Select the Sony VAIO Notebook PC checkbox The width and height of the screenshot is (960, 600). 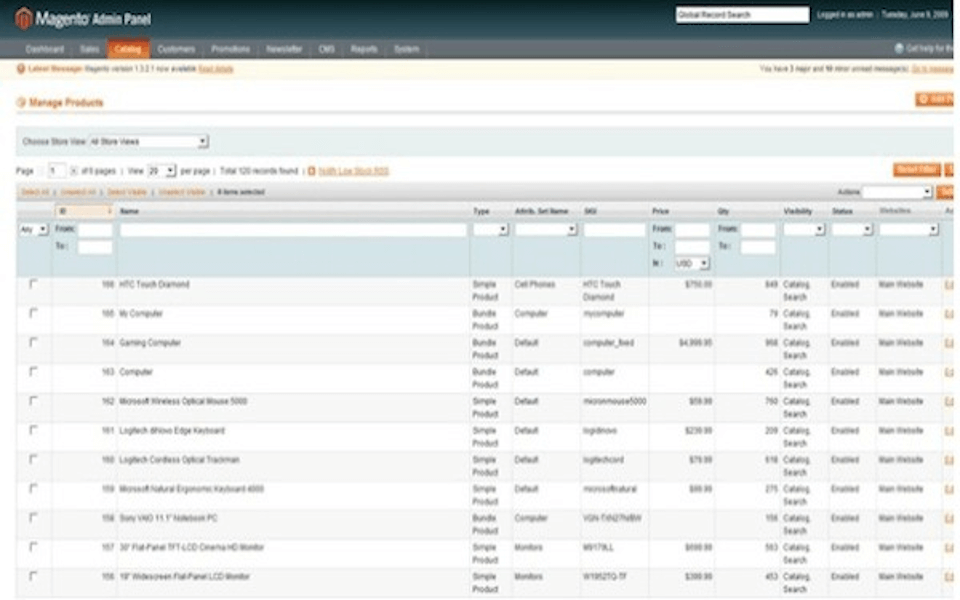coord(33,518)
